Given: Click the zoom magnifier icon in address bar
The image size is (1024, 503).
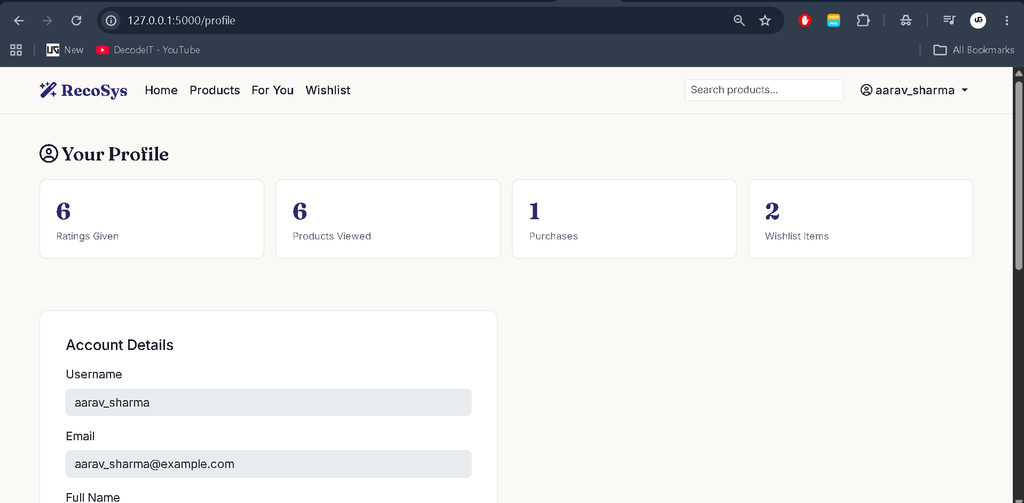Looking at the screenshot, I should (739, 21).
